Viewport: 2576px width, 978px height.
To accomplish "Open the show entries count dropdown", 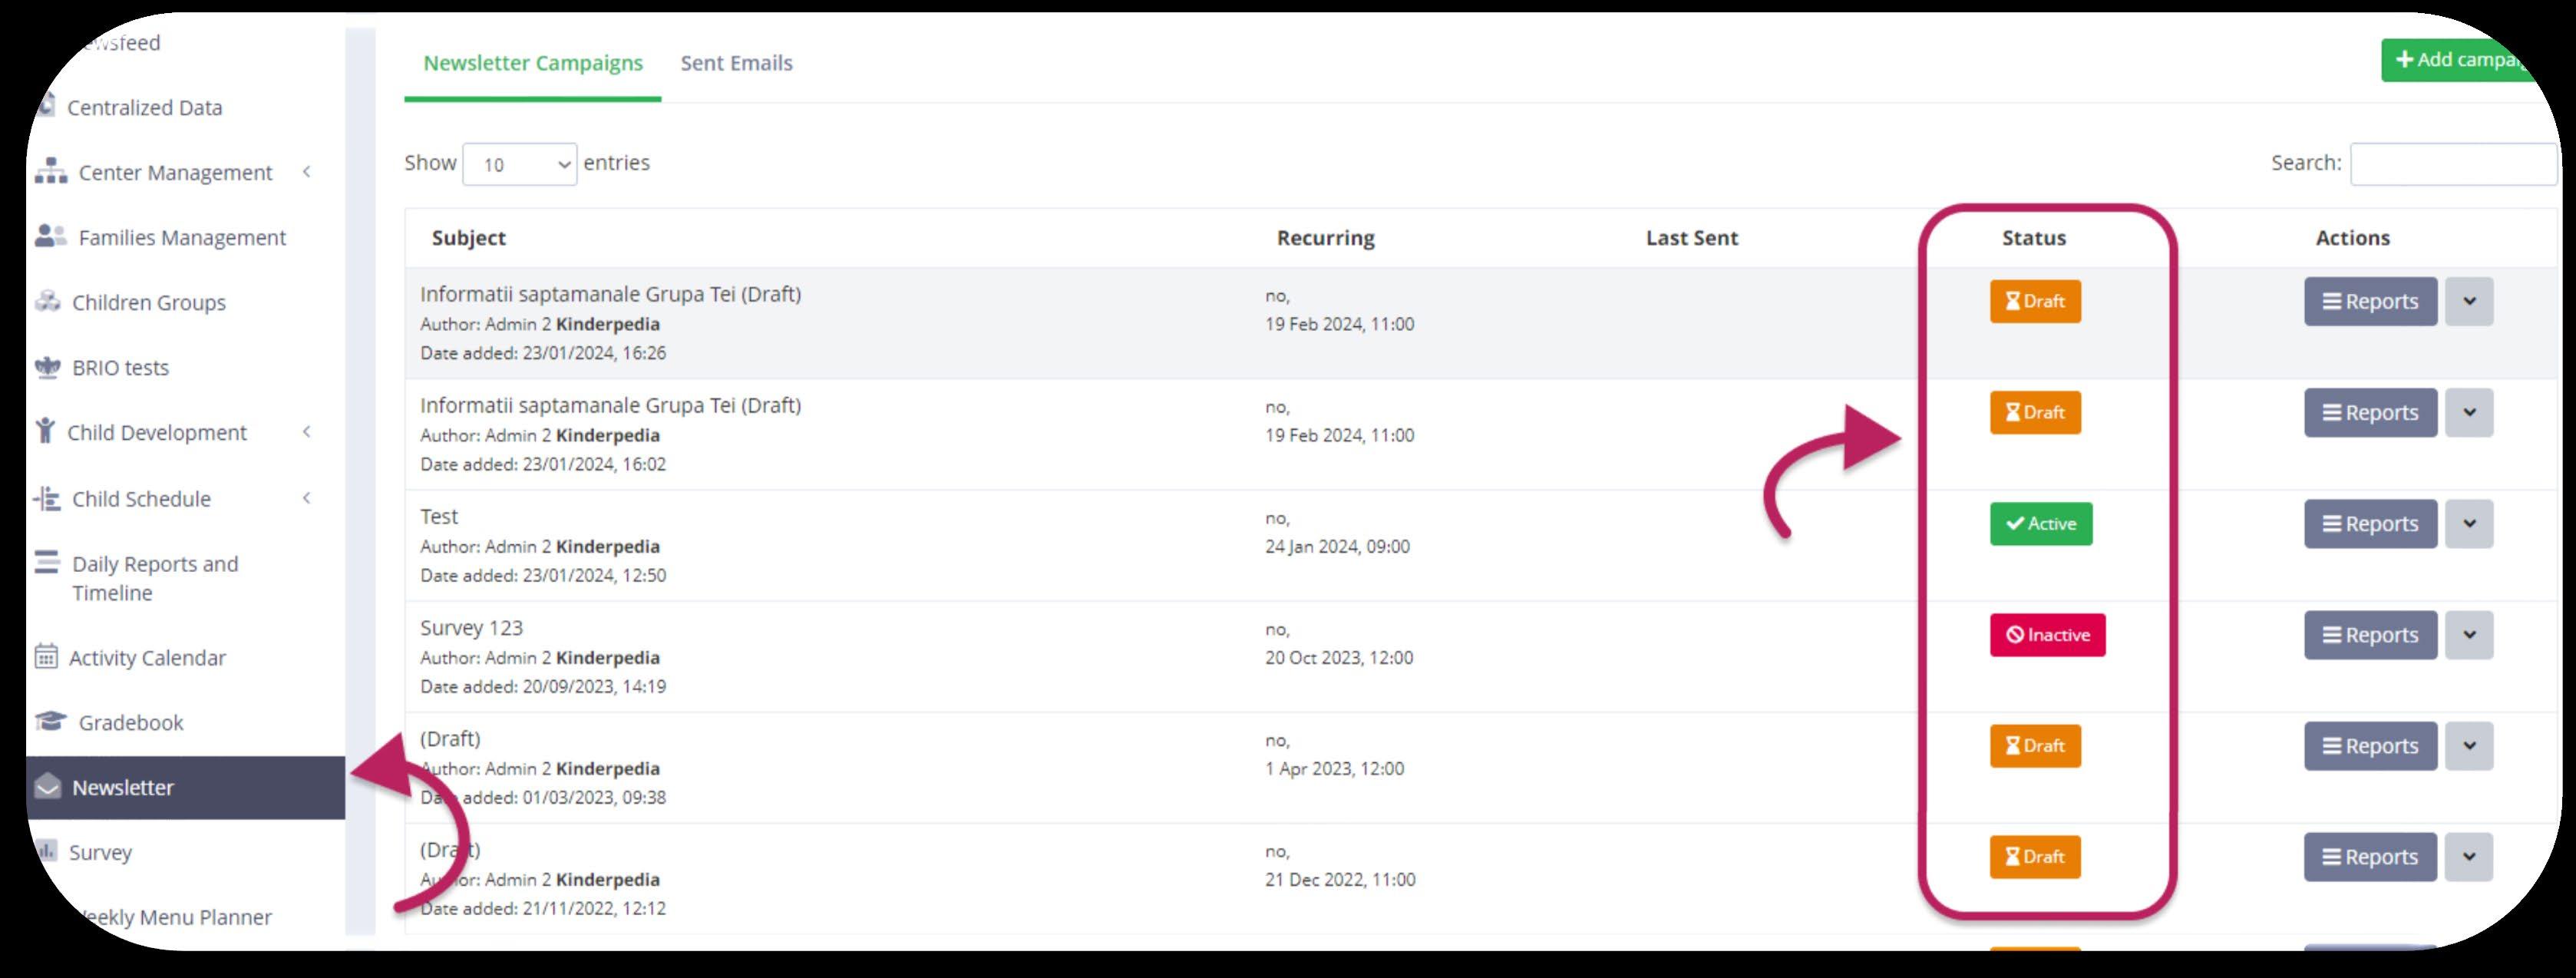I will (519, 164).
